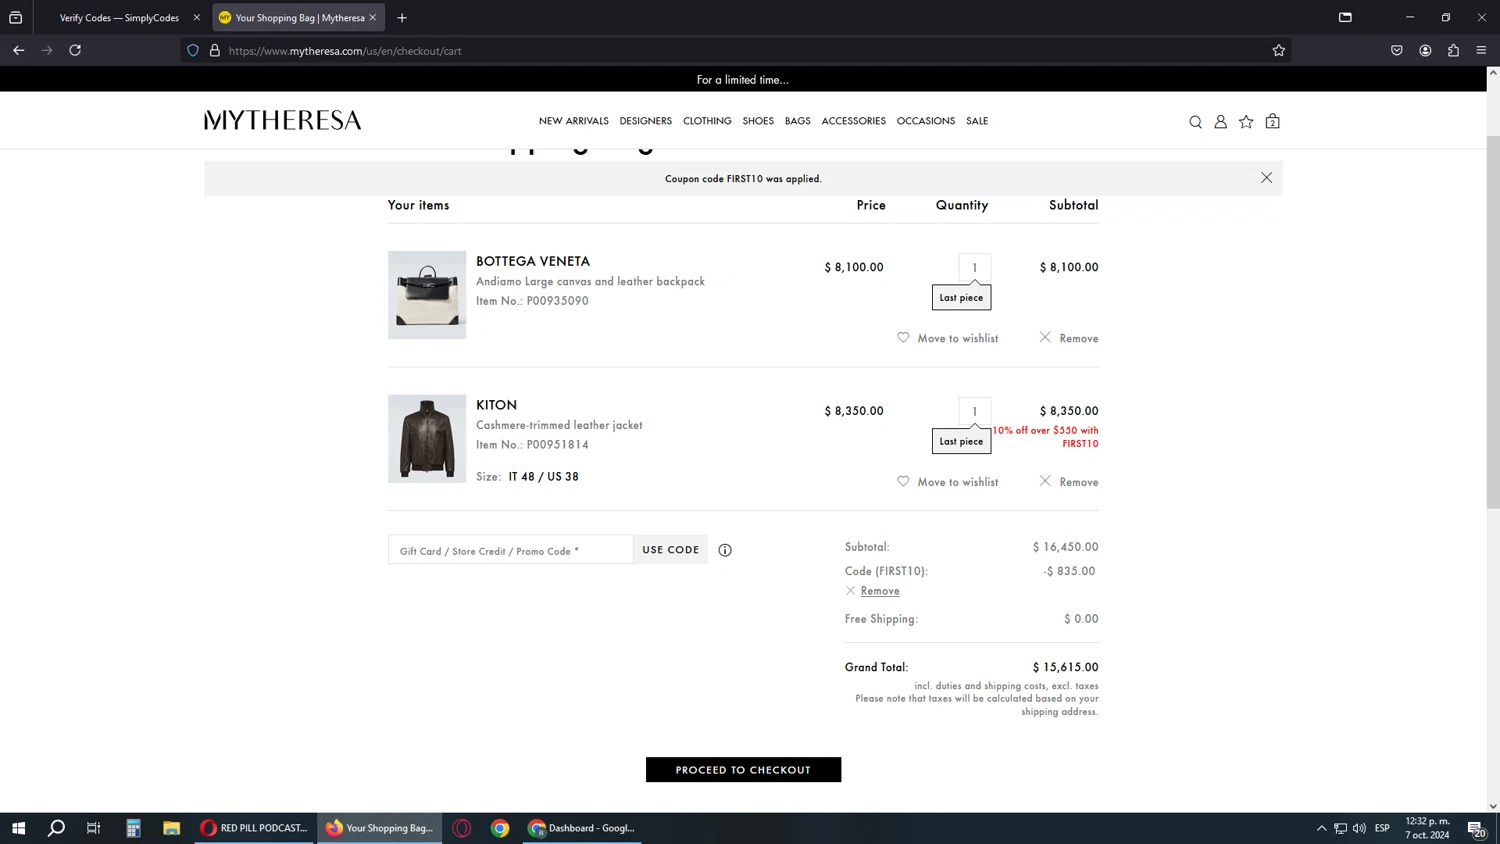1500x844 pixels.
Task: Open the Mytheresa search icon
Action: click(1195, 122)
